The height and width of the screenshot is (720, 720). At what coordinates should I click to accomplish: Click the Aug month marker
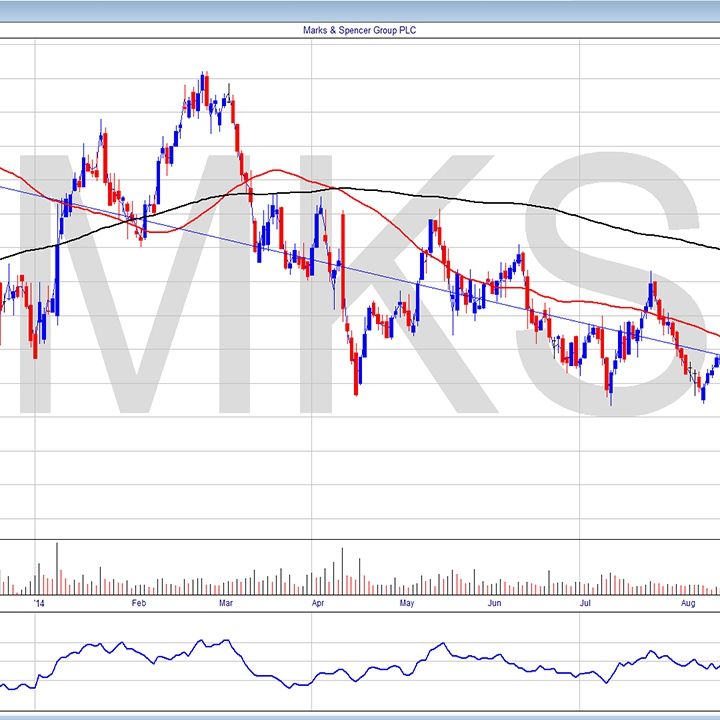(x=687, y=604)
